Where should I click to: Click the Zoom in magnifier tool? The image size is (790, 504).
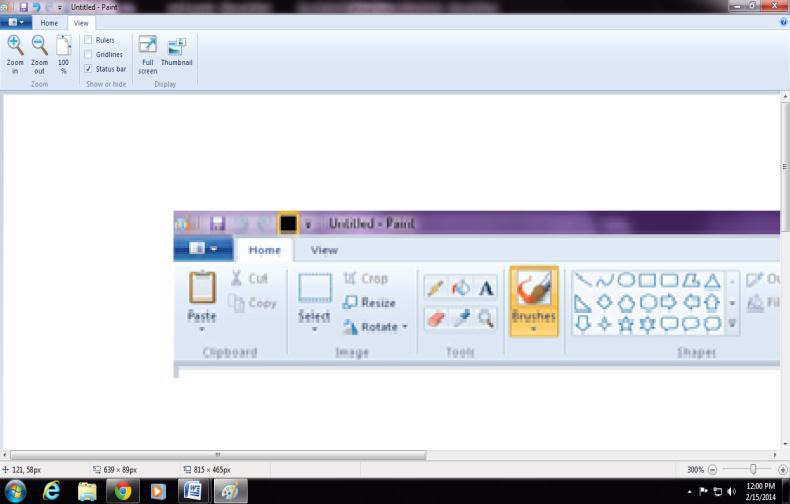15,54
